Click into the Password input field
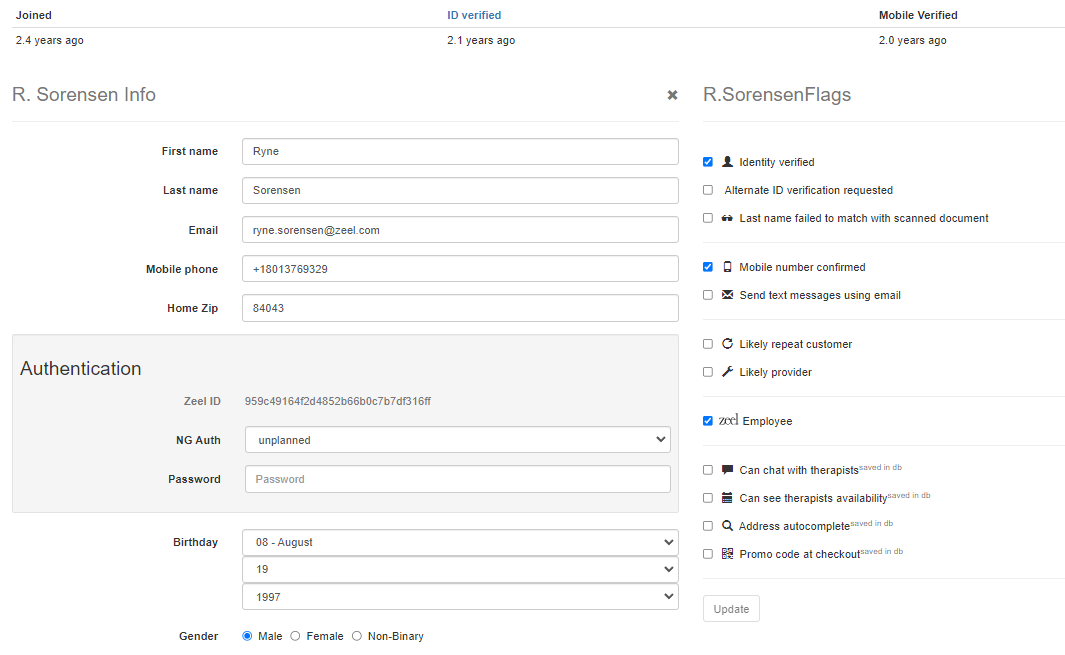Image resolution: width=1065 pixels, height=655 pixels. coord(457,479)
